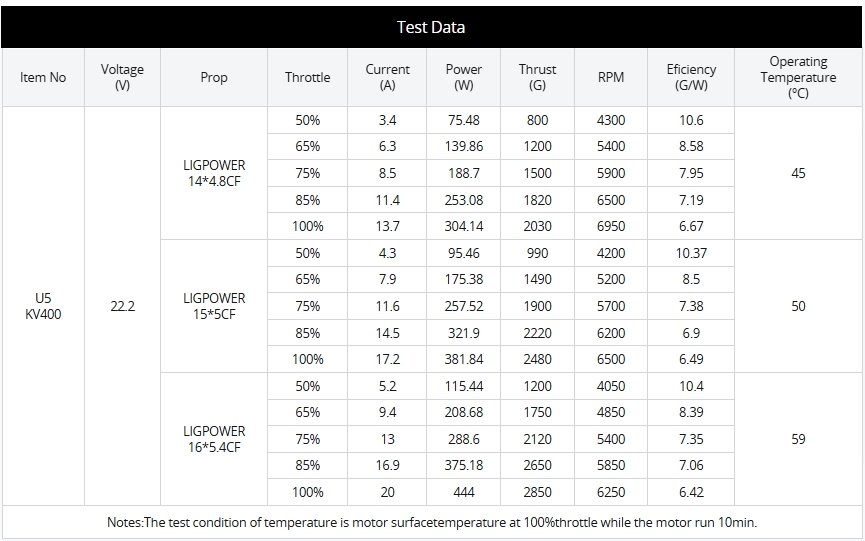
Task: Select the Current (A) column header
Action: coord(388,77)
